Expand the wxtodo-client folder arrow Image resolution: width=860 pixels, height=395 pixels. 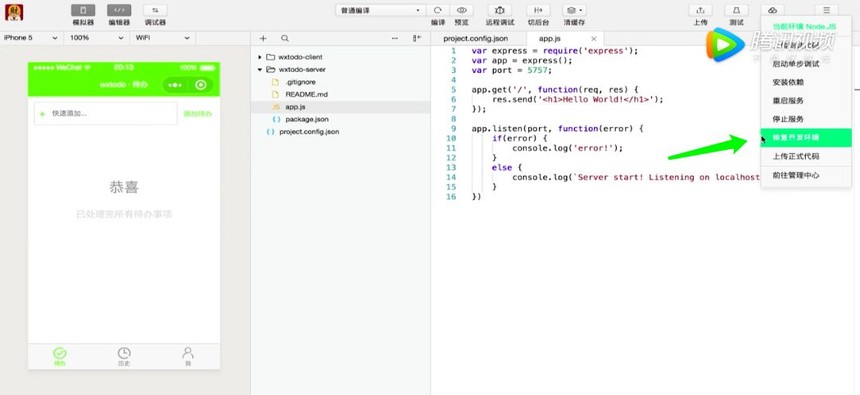click(260, 57)
